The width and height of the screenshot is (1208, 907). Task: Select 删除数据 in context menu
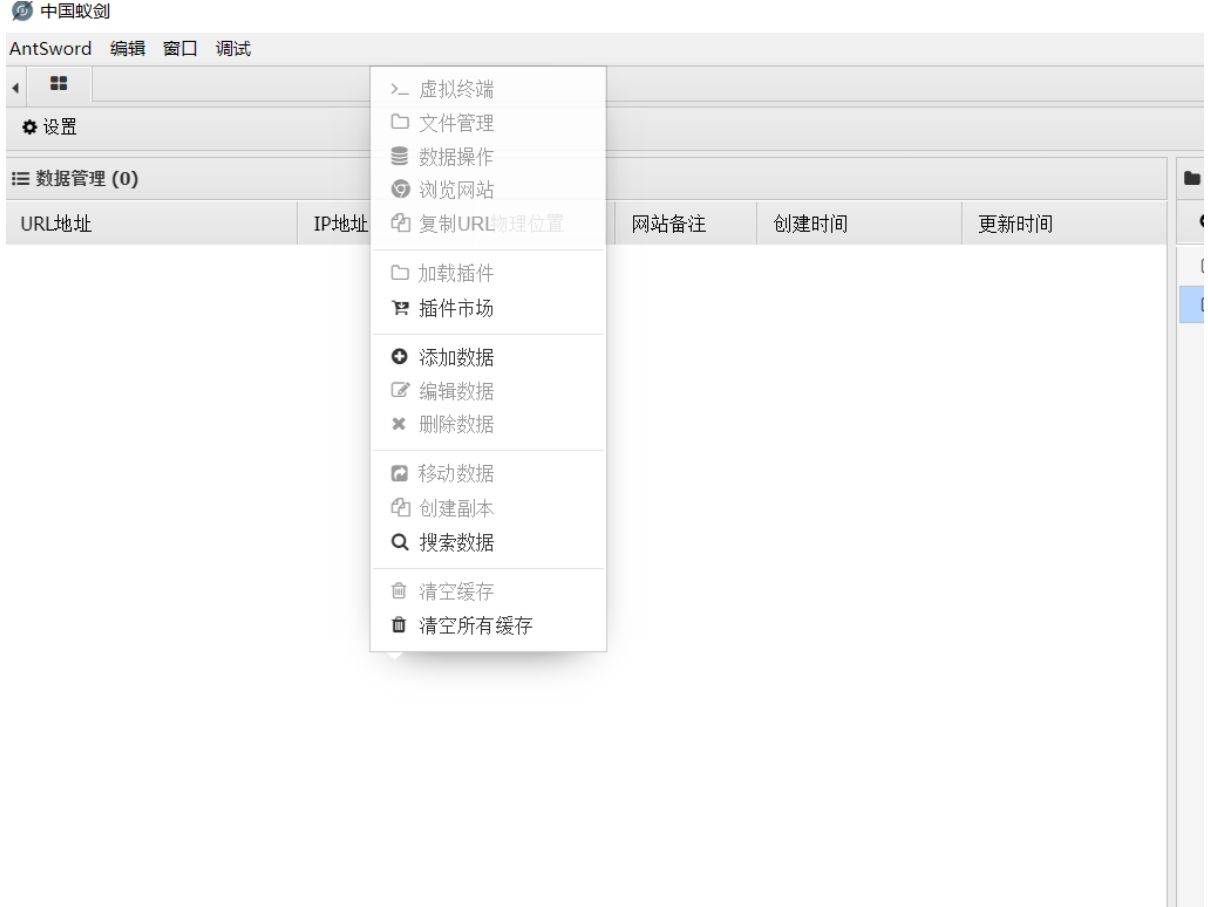(x=488, y=425)
